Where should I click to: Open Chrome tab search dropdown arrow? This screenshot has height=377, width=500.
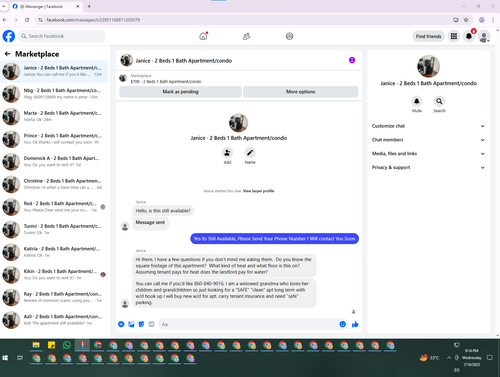tap(4, 6)
